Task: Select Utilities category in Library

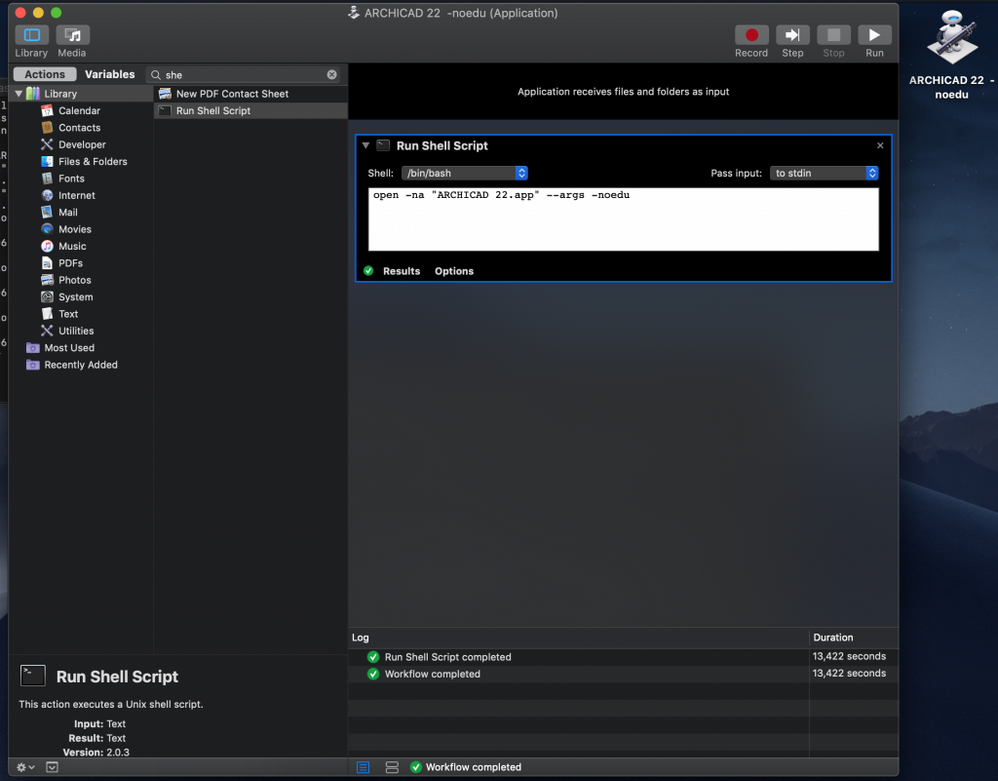Action: [76, 331]
